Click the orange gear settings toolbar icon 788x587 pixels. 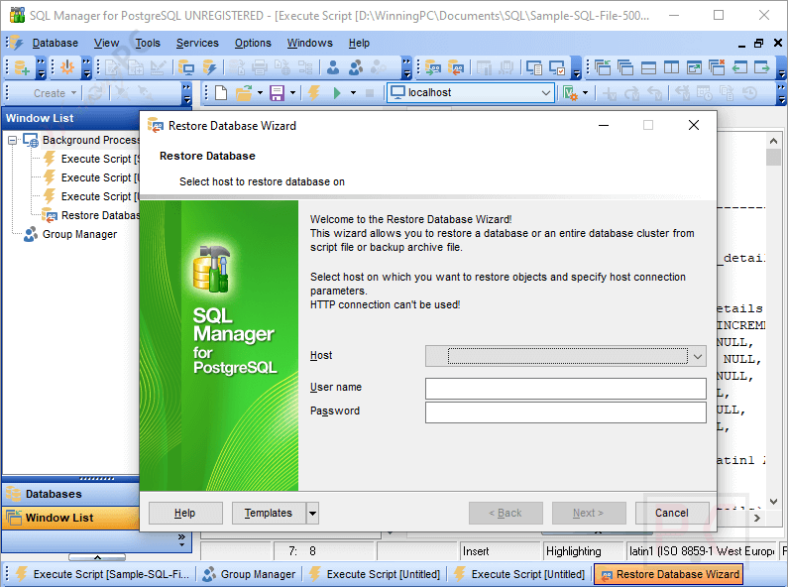pos(67,67)
